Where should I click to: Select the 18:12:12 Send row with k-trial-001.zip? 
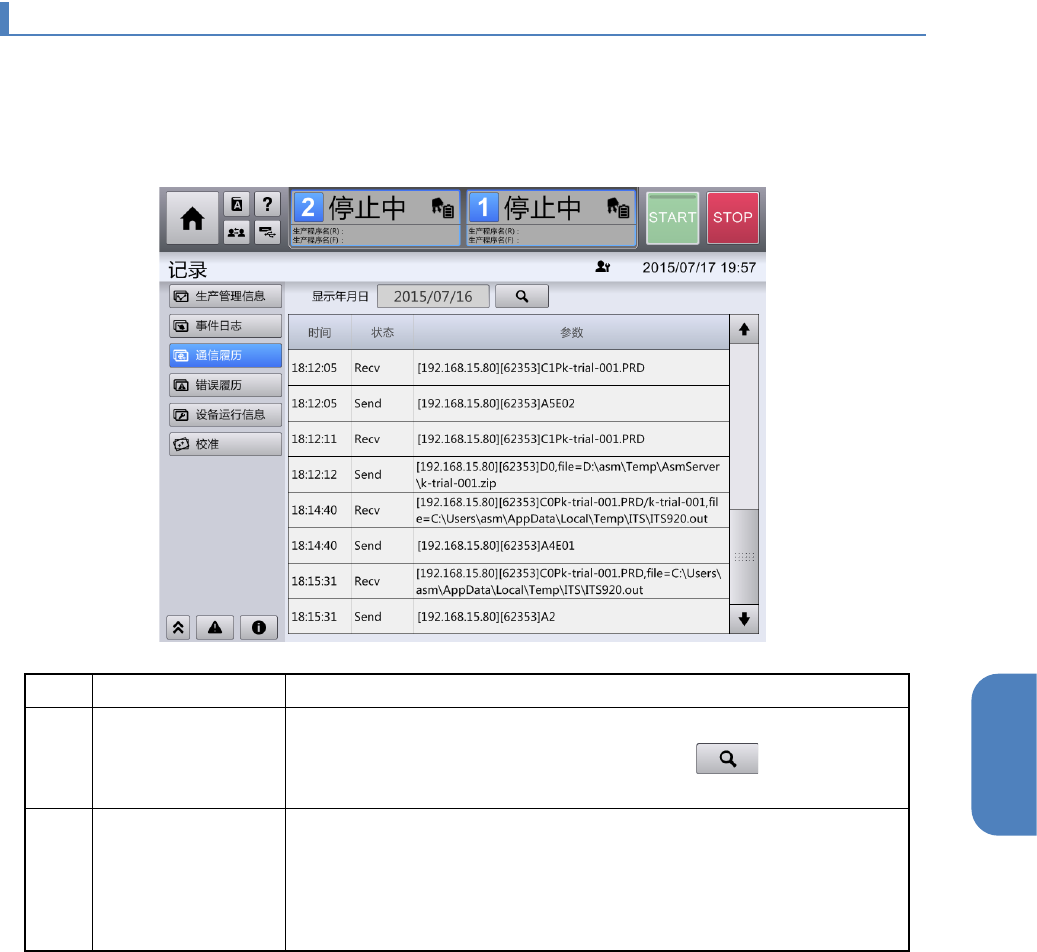[509, 474]
